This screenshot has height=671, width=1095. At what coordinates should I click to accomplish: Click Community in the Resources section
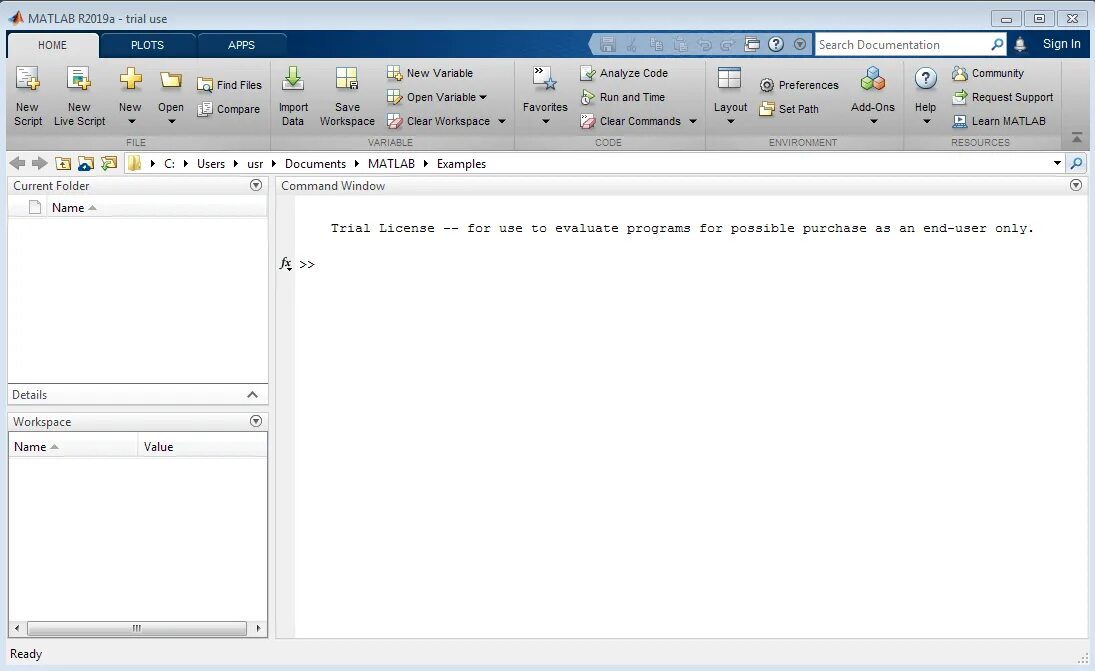988,73
